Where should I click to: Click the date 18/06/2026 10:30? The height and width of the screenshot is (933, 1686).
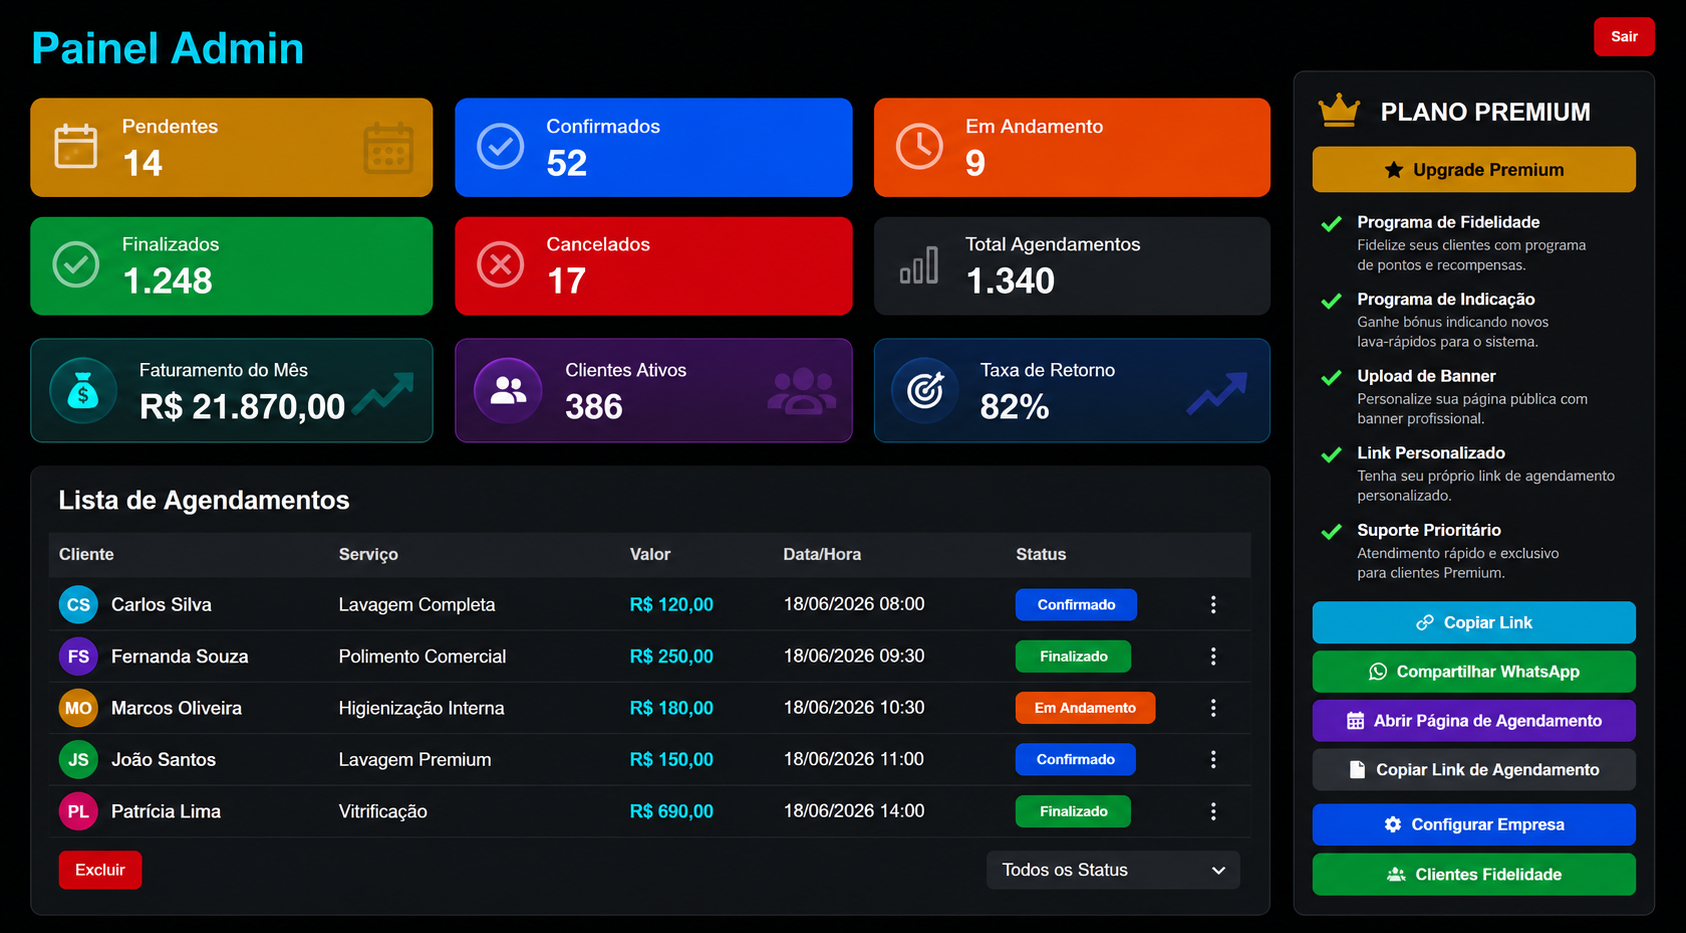[854, 708]
